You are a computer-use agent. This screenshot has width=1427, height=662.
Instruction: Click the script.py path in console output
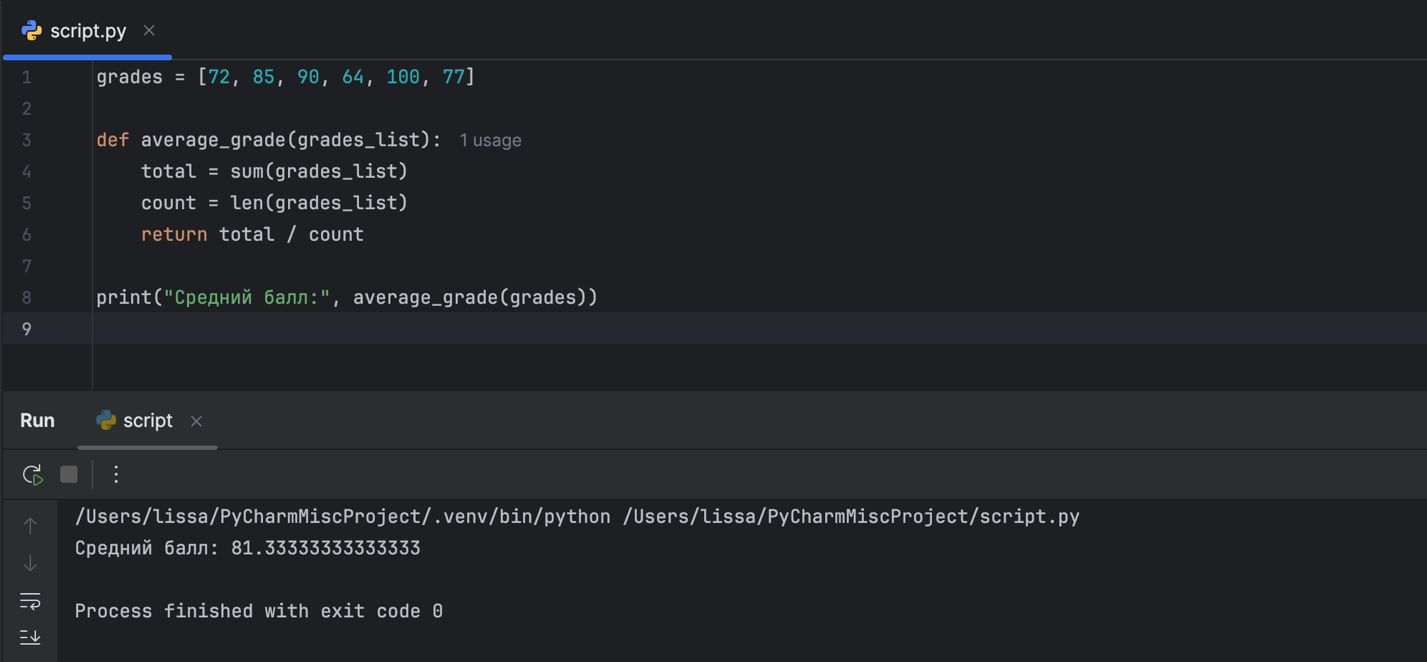(850, 517)
